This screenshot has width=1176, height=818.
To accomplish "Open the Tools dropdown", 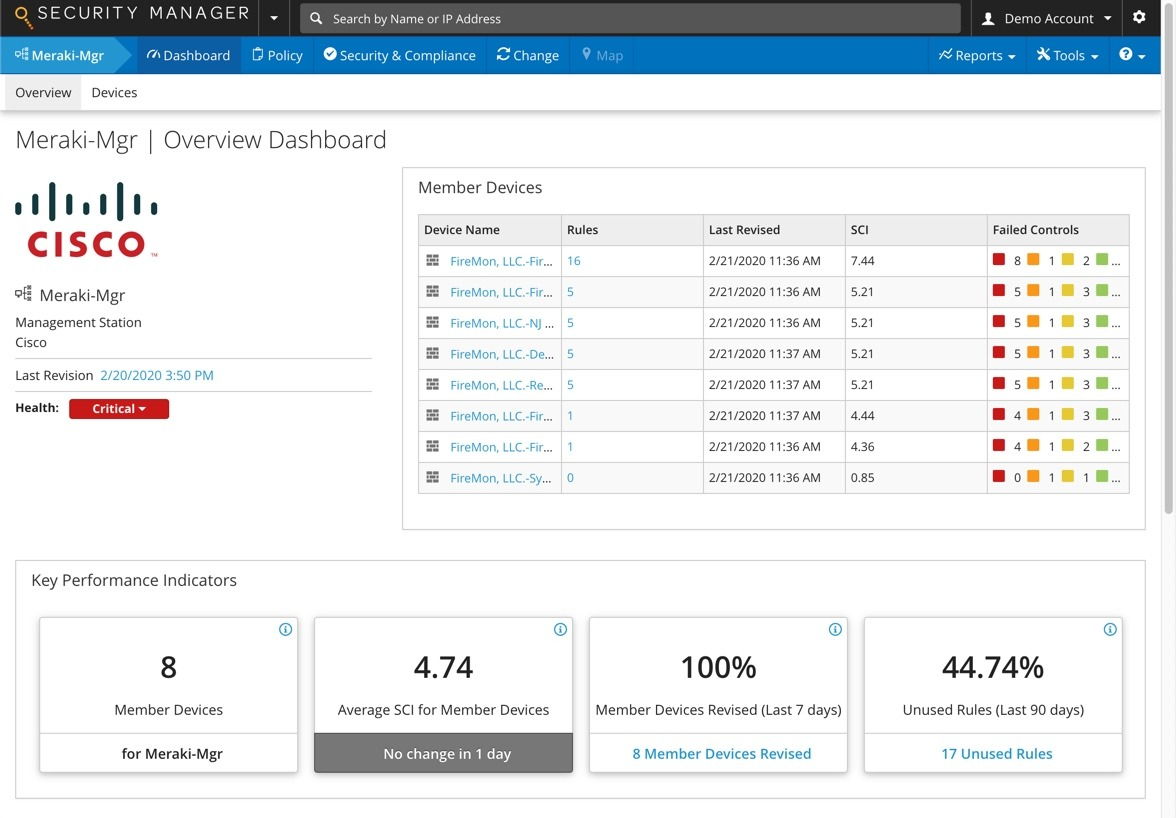I will click(x=1066, y=55).
